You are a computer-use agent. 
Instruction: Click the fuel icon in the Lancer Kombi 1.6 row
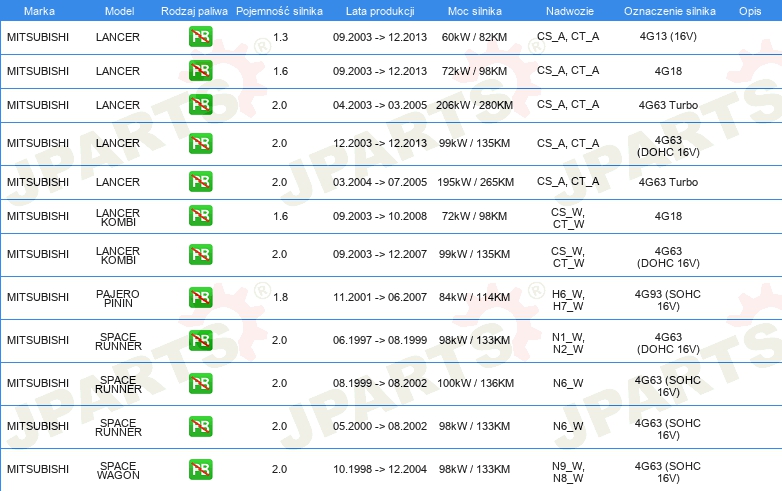(200, 216)
